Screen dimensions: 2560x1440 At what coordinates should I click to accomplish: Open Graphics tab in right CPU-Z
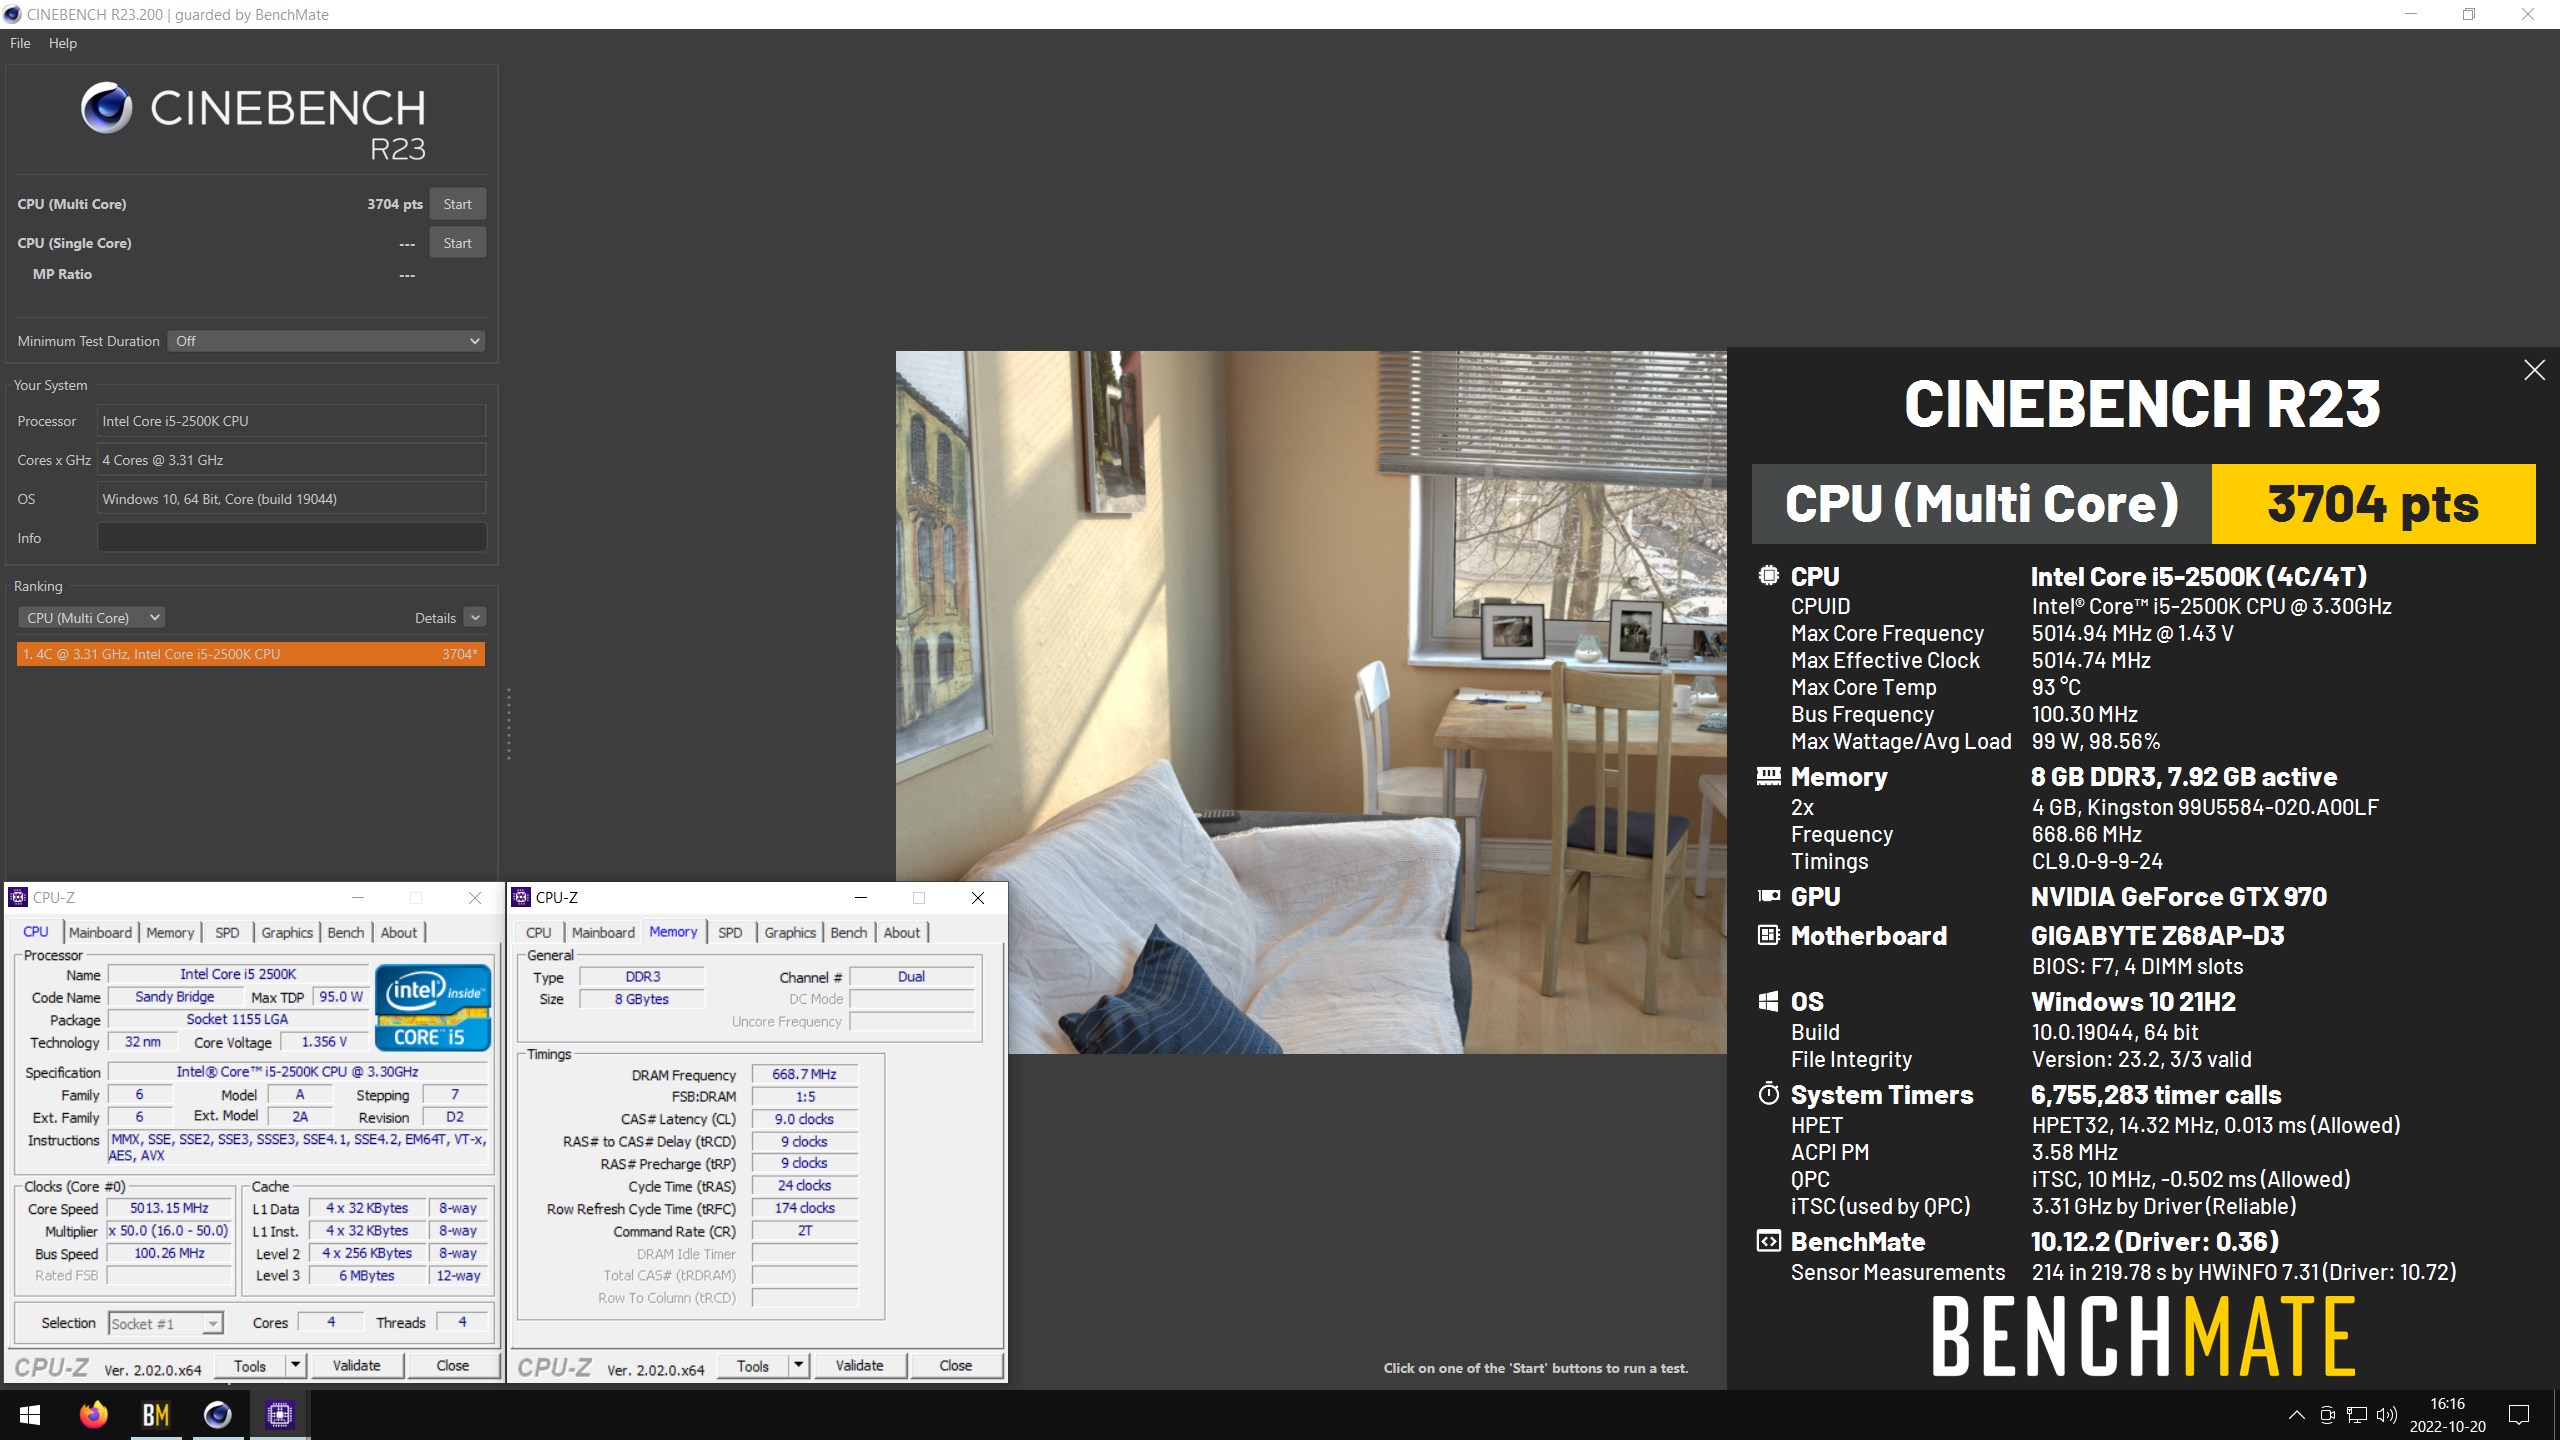click(790, 932)
